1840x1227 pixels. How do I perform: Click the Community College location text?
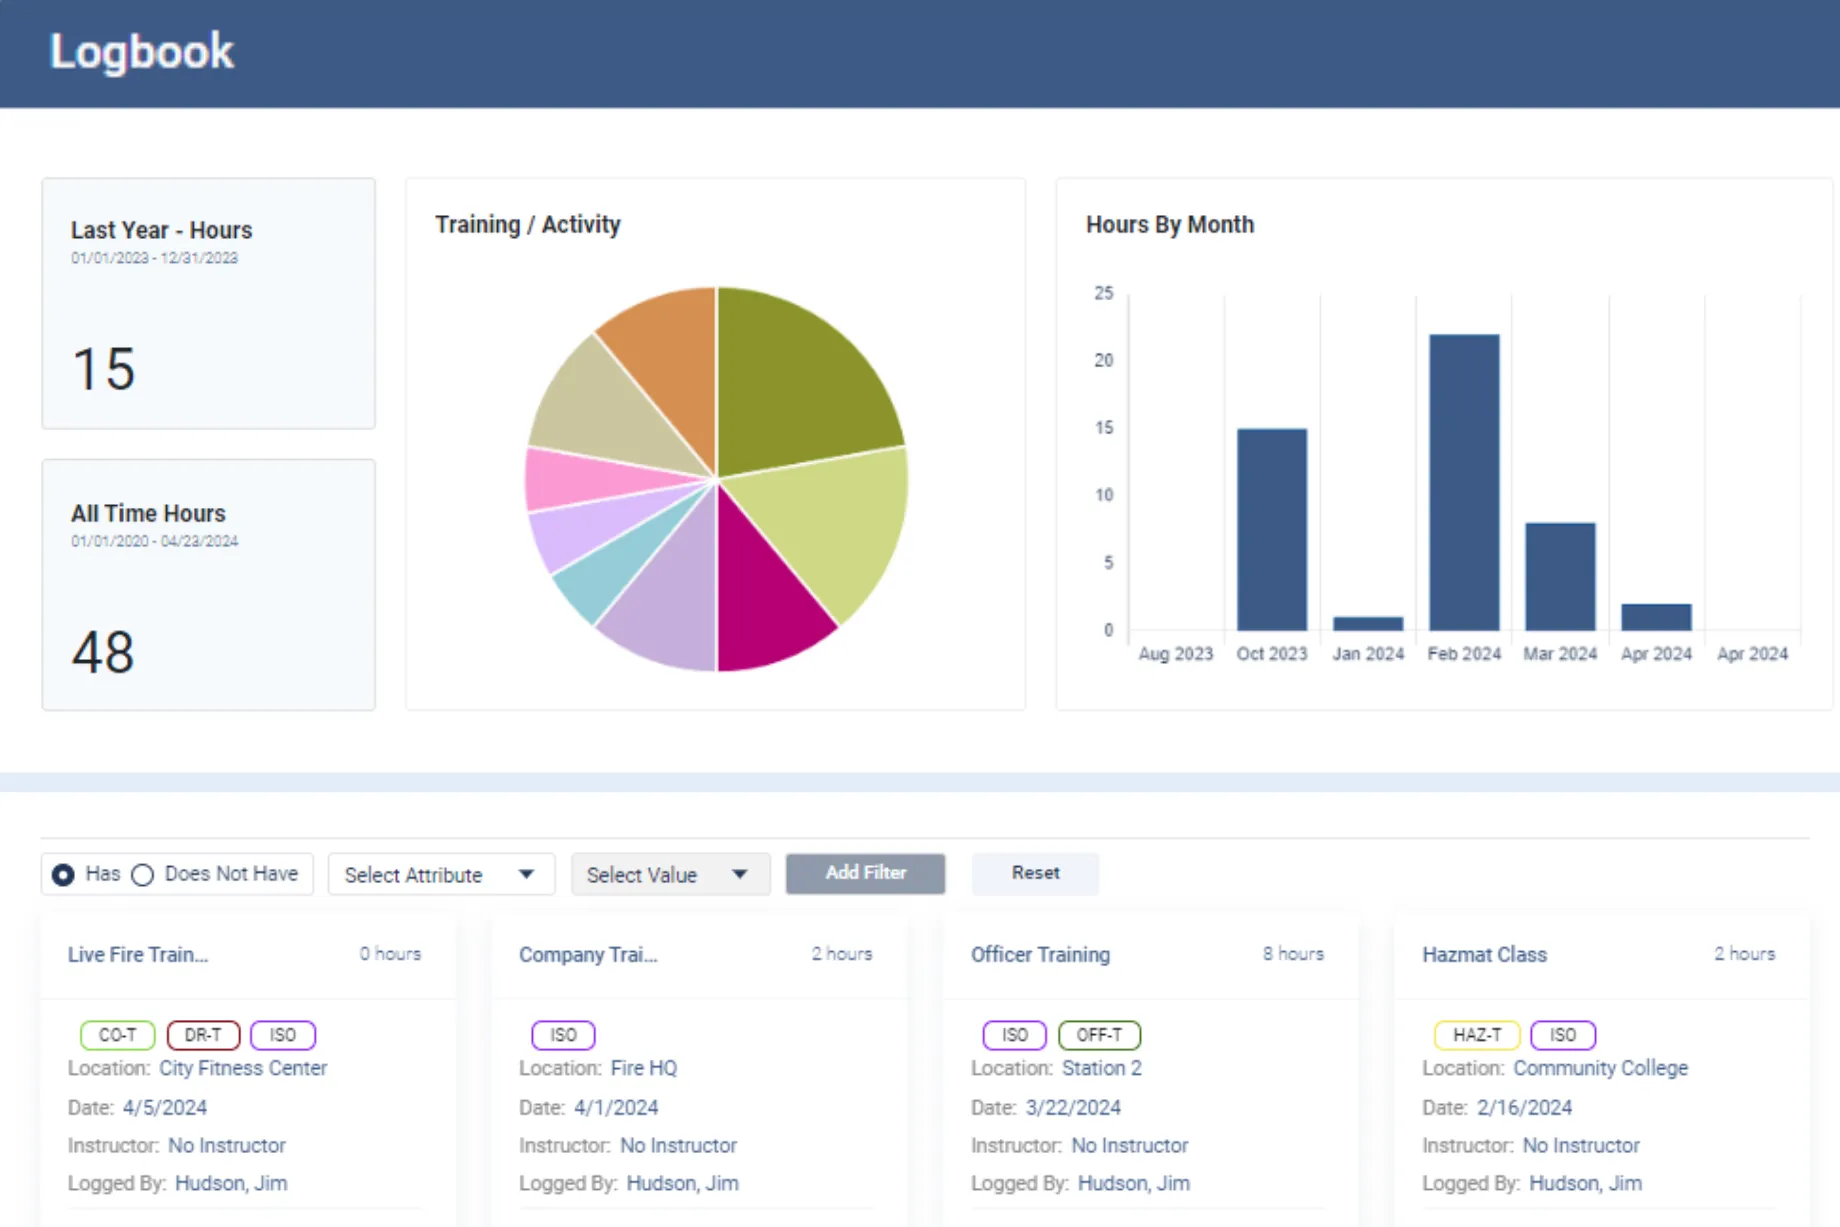coord(1600,1068)
